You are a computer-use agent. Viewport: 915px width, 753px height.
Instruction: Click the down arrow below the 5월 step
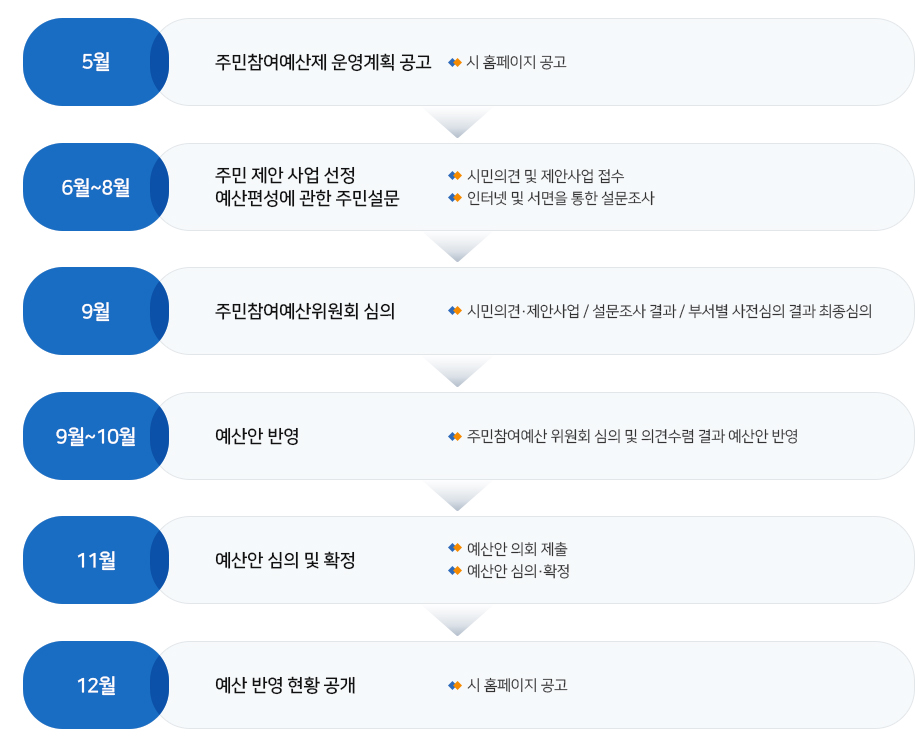458,123
